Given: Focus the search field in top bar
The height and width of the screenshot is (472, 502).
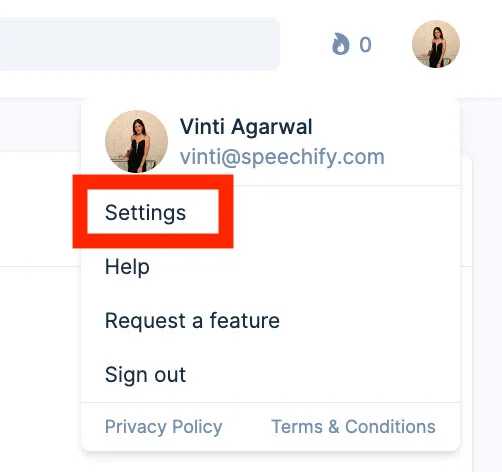Looking at the screenshot, I should [140, 44].
